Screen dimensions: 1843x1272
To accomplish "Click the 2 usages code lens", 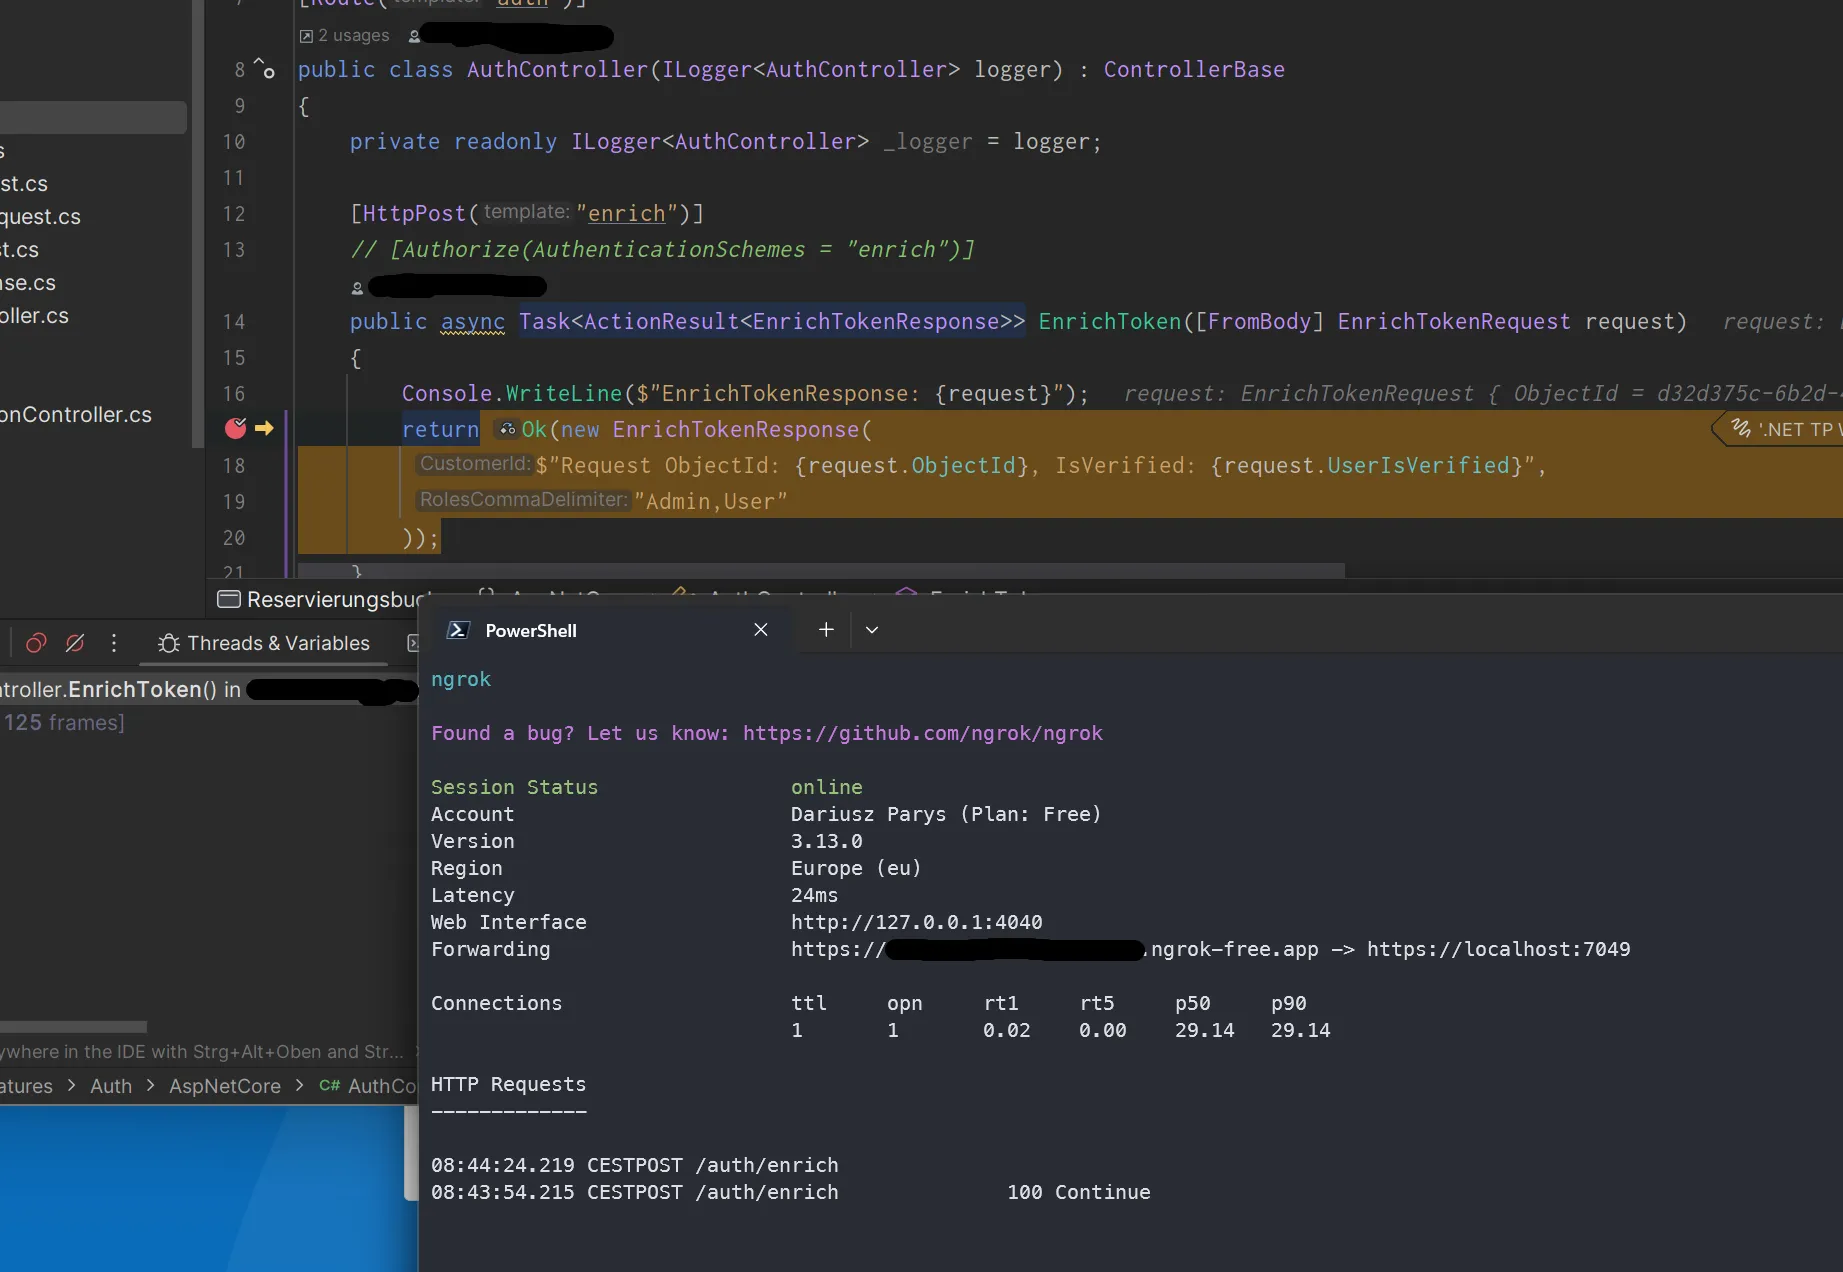I will 345,36.
